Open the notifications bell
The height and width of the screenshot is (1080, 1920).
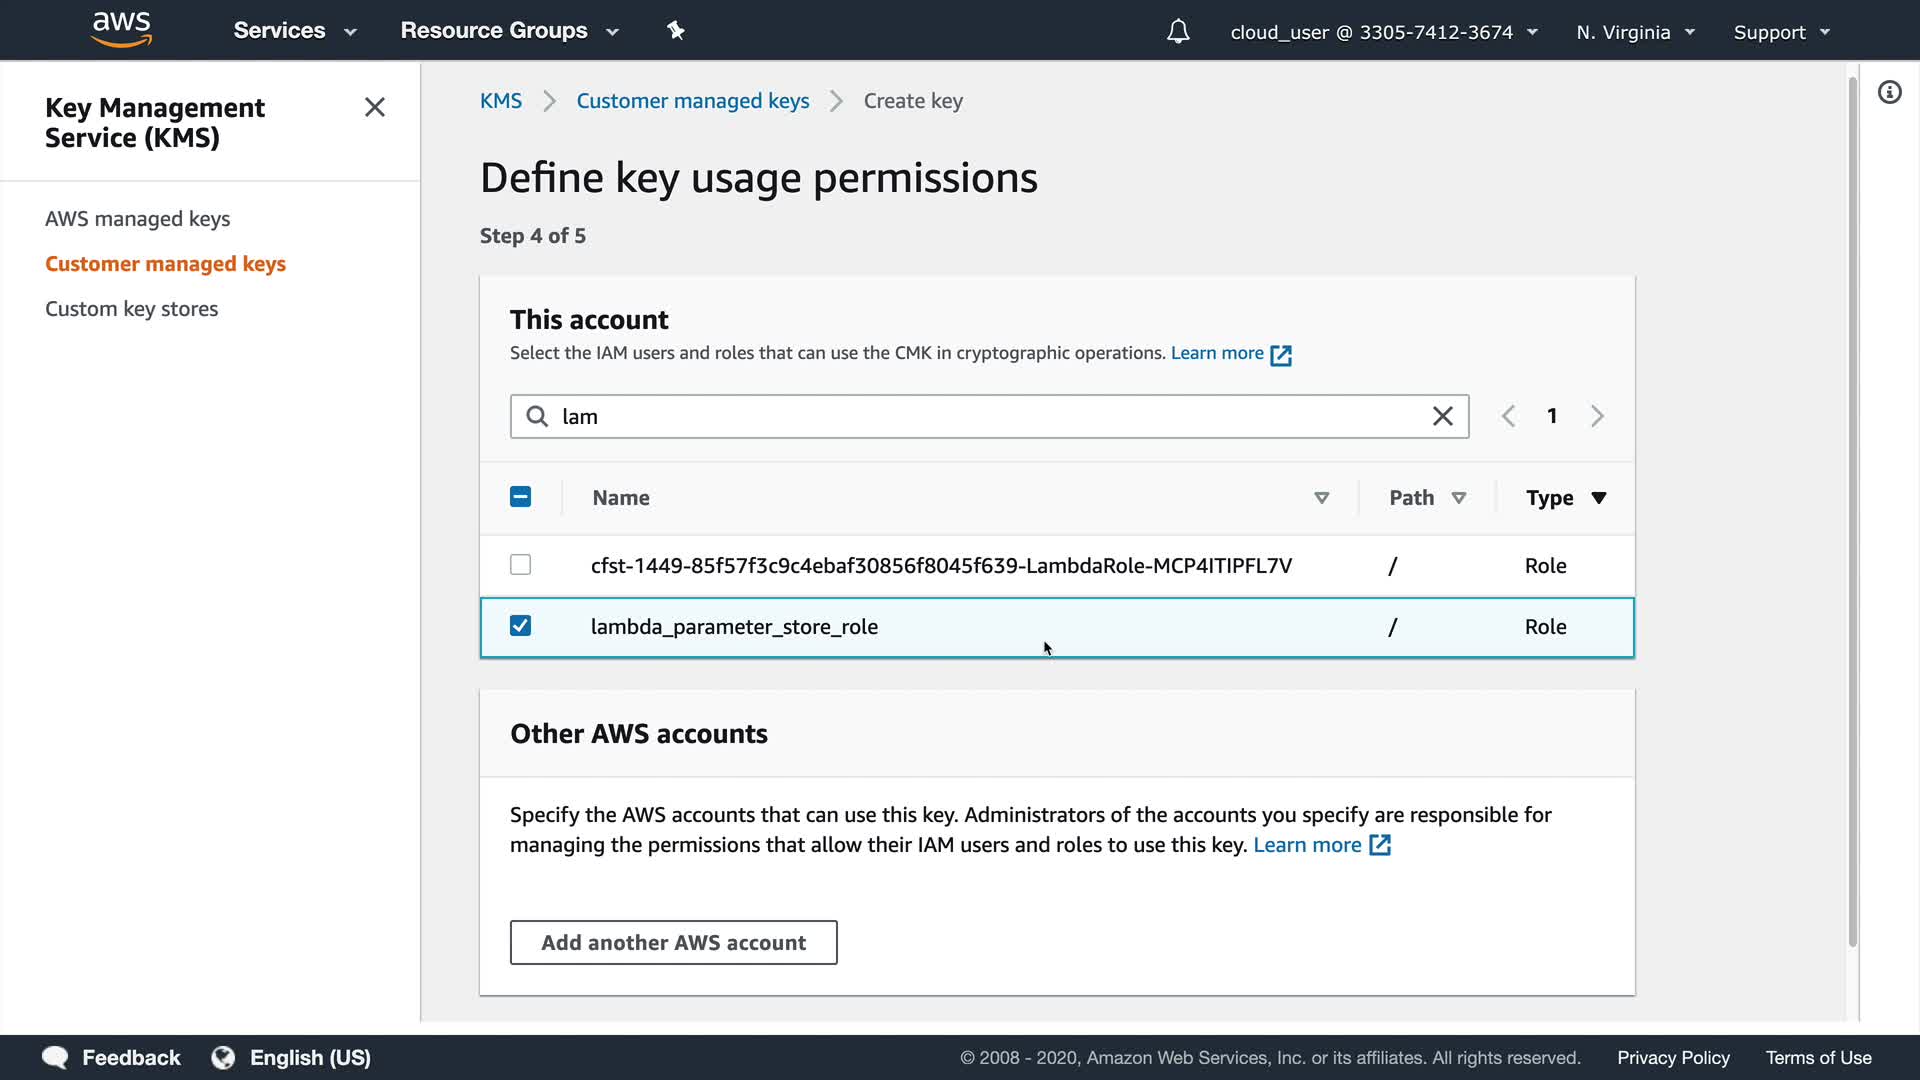click(1178, 32)
